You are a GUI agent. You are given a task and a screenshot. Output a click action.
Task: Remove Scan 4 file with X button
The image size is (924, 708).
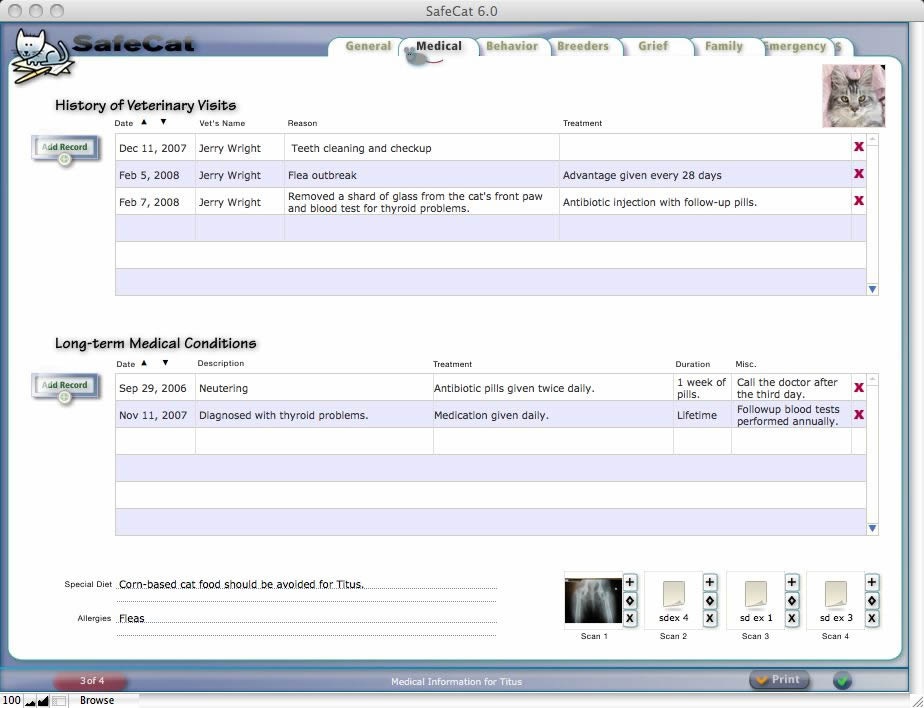[x=872, y=618]
